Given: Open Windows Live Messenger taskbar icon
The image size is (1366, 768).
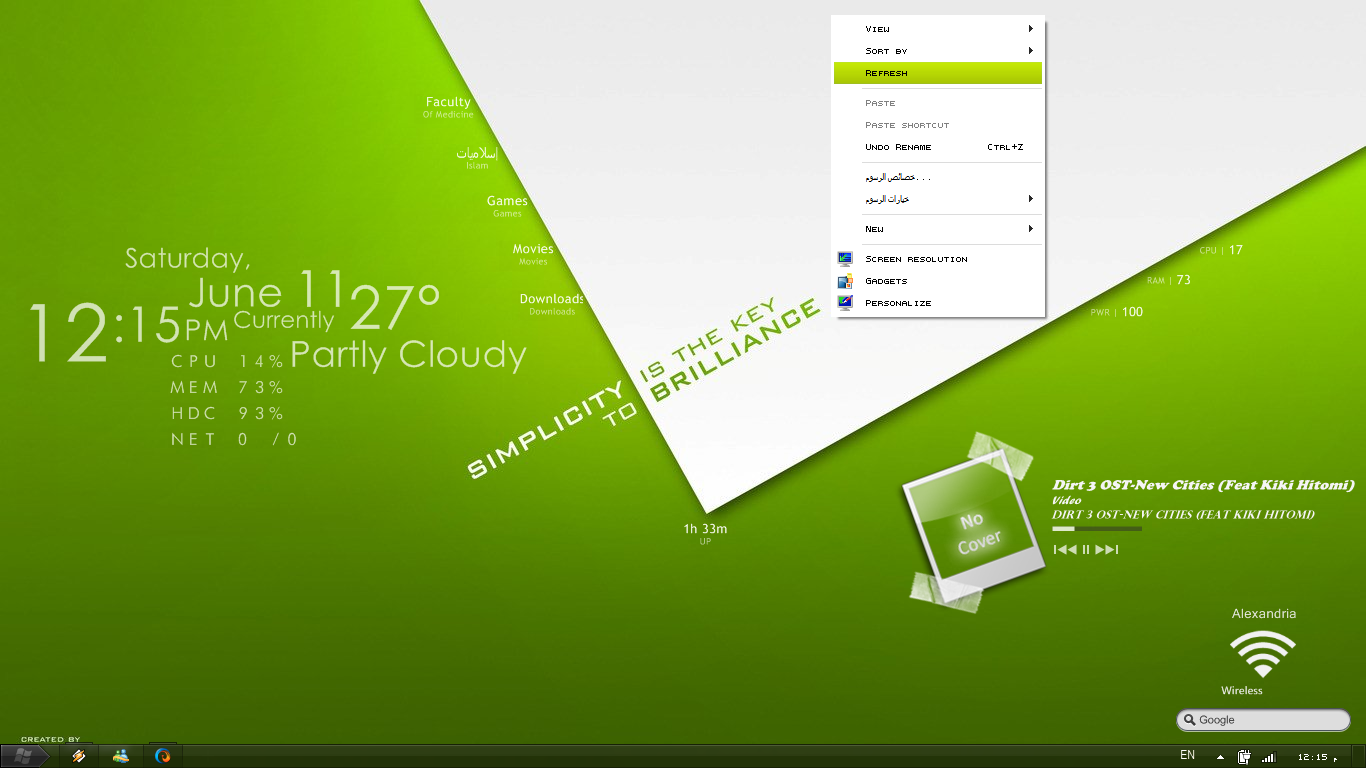Looking at the screenshot, I should click(x=121, y=756).
